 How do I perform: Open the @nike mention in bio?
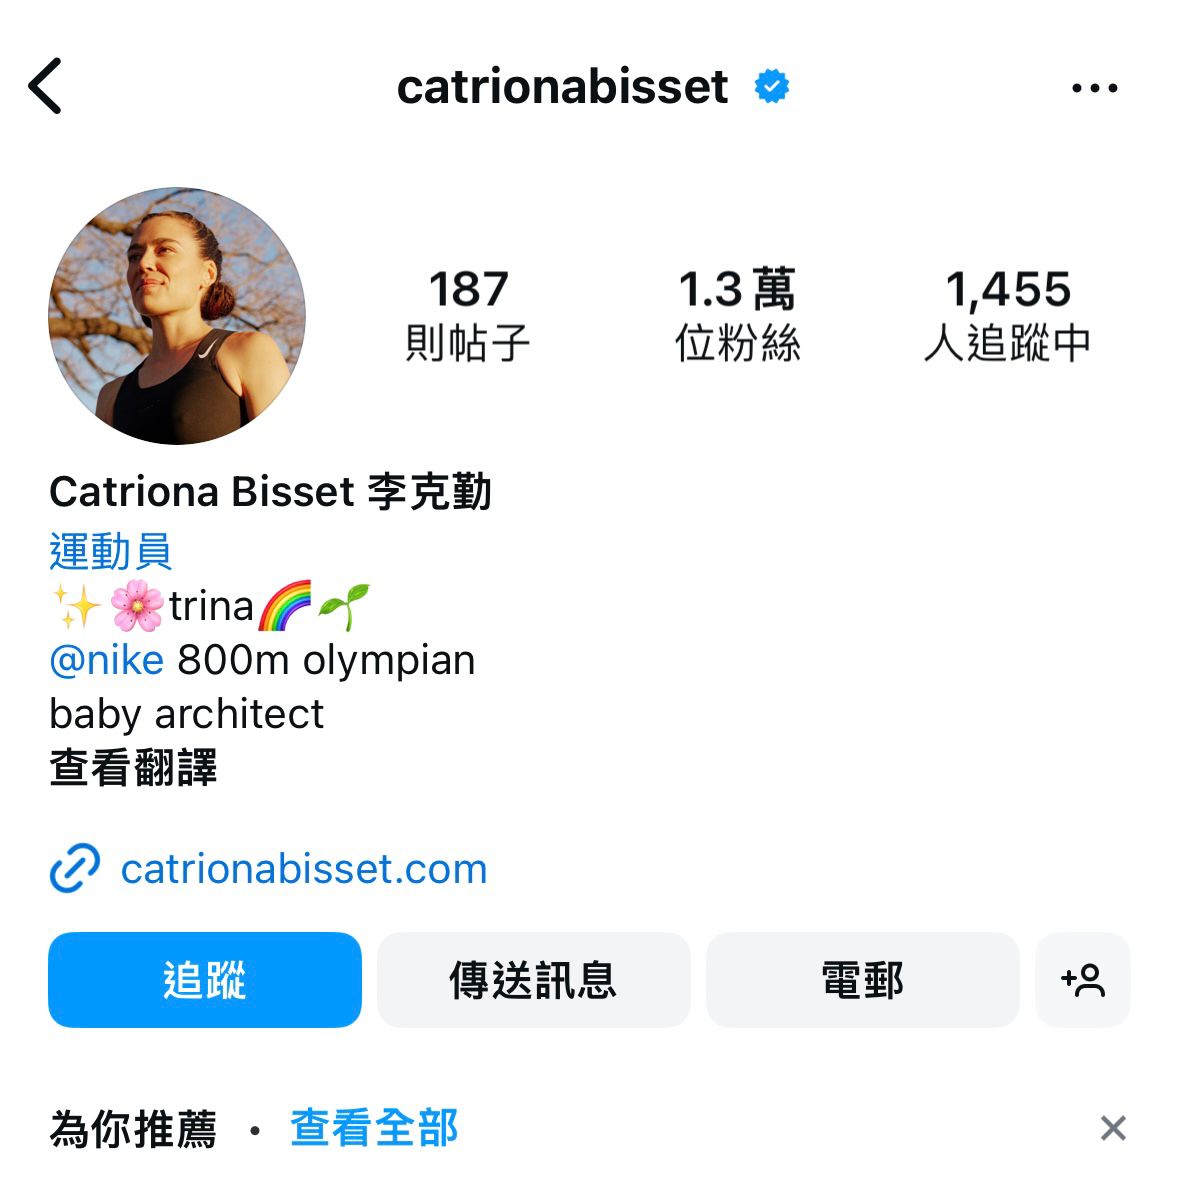point(107,660)
